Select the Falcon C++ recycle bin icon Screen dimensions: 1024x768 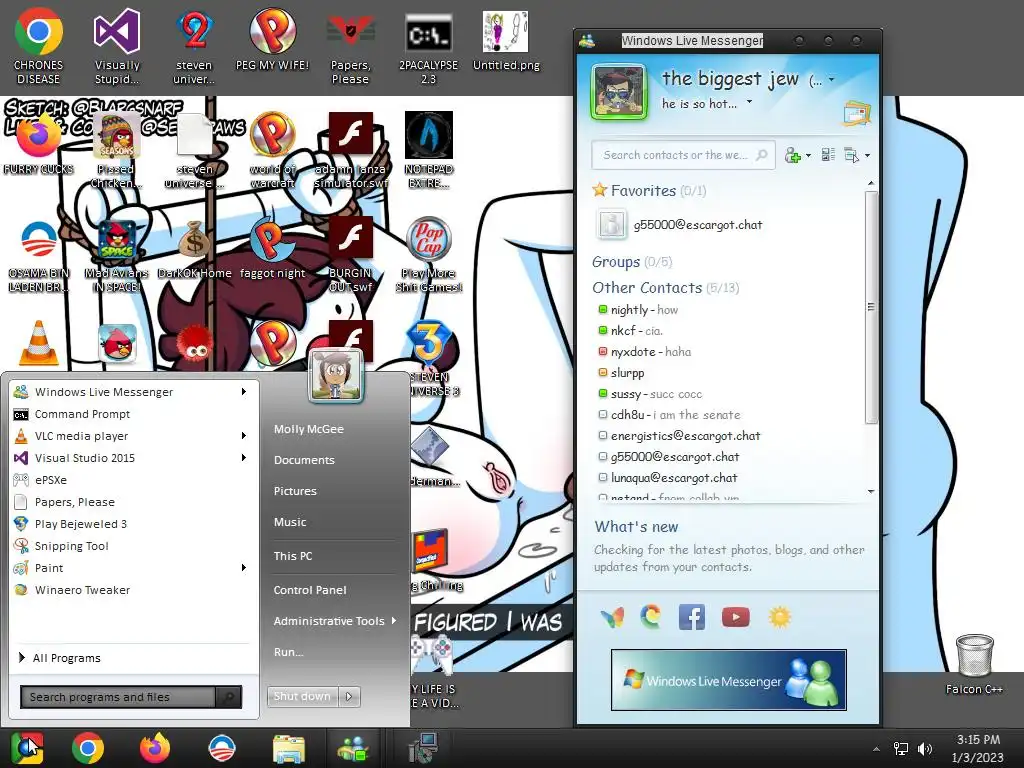point(974,664)
